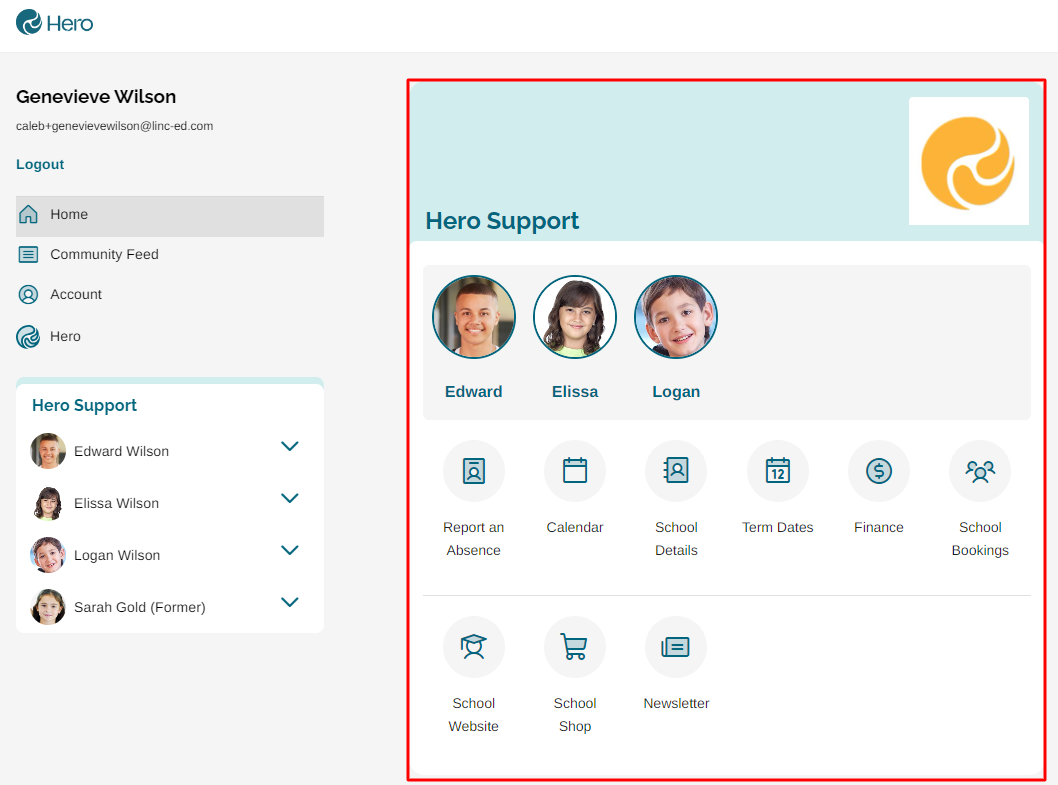Click the Hero swirl icon in sidebar
Screen dimensions: 1058x785
coord(28,336)
